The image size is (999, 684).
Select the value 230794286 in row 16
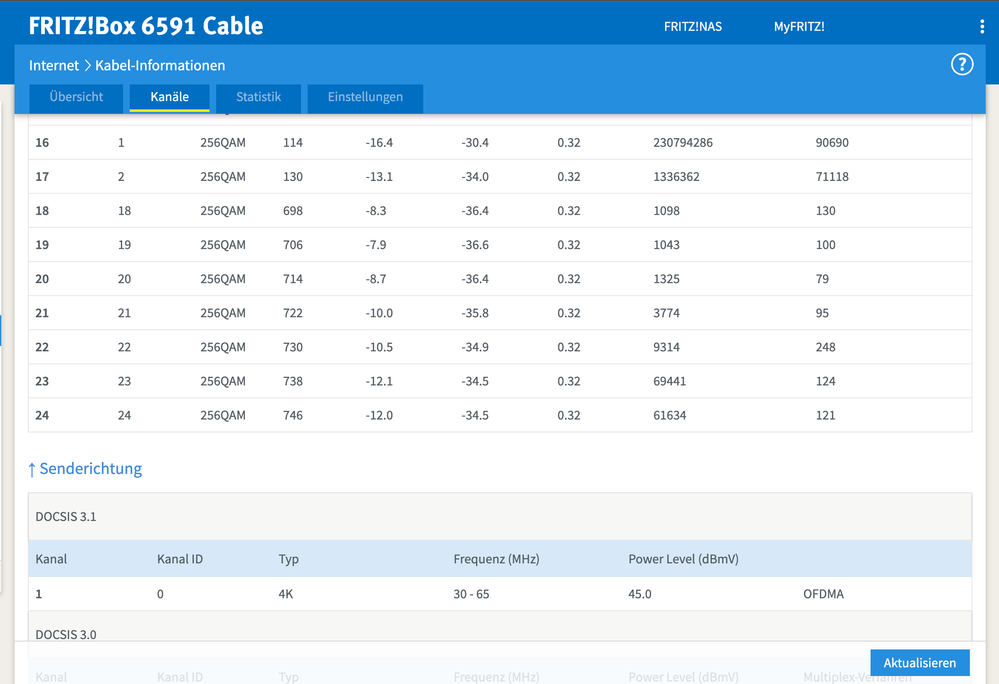(682, 143)
